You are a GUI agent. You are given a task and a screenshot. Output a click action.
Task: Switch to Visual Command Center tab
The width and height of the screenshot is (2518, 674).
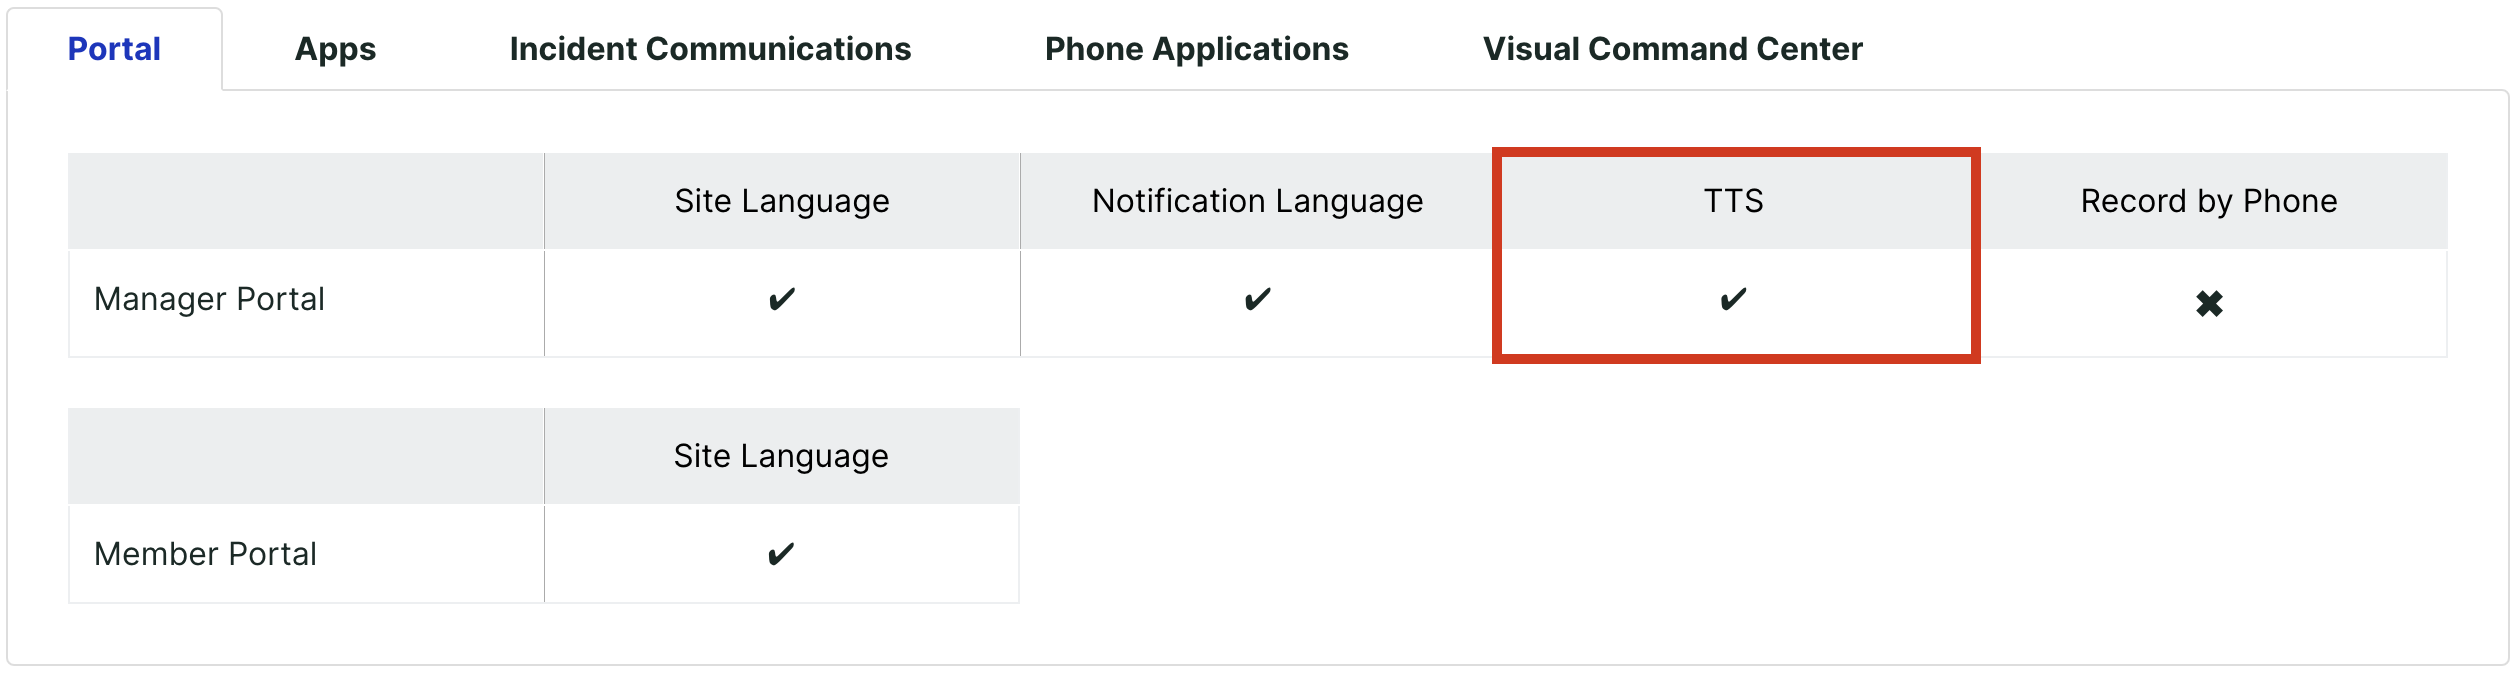coord(1672,49)
